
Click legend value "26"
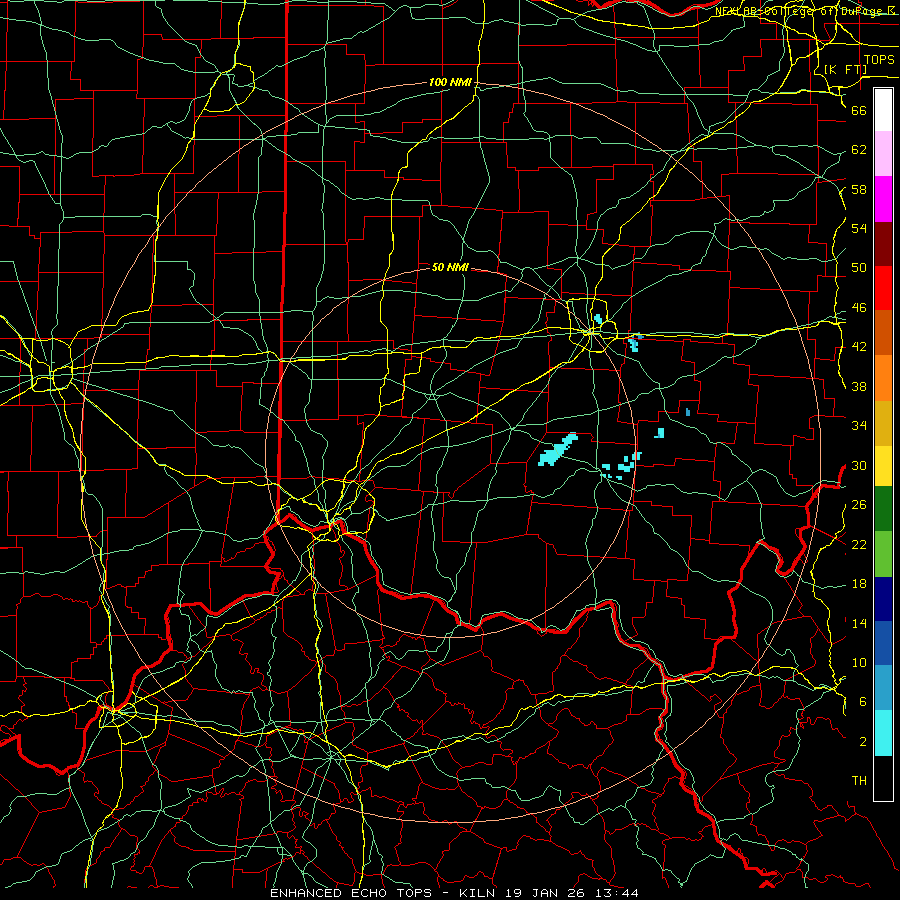coord(859,505)
